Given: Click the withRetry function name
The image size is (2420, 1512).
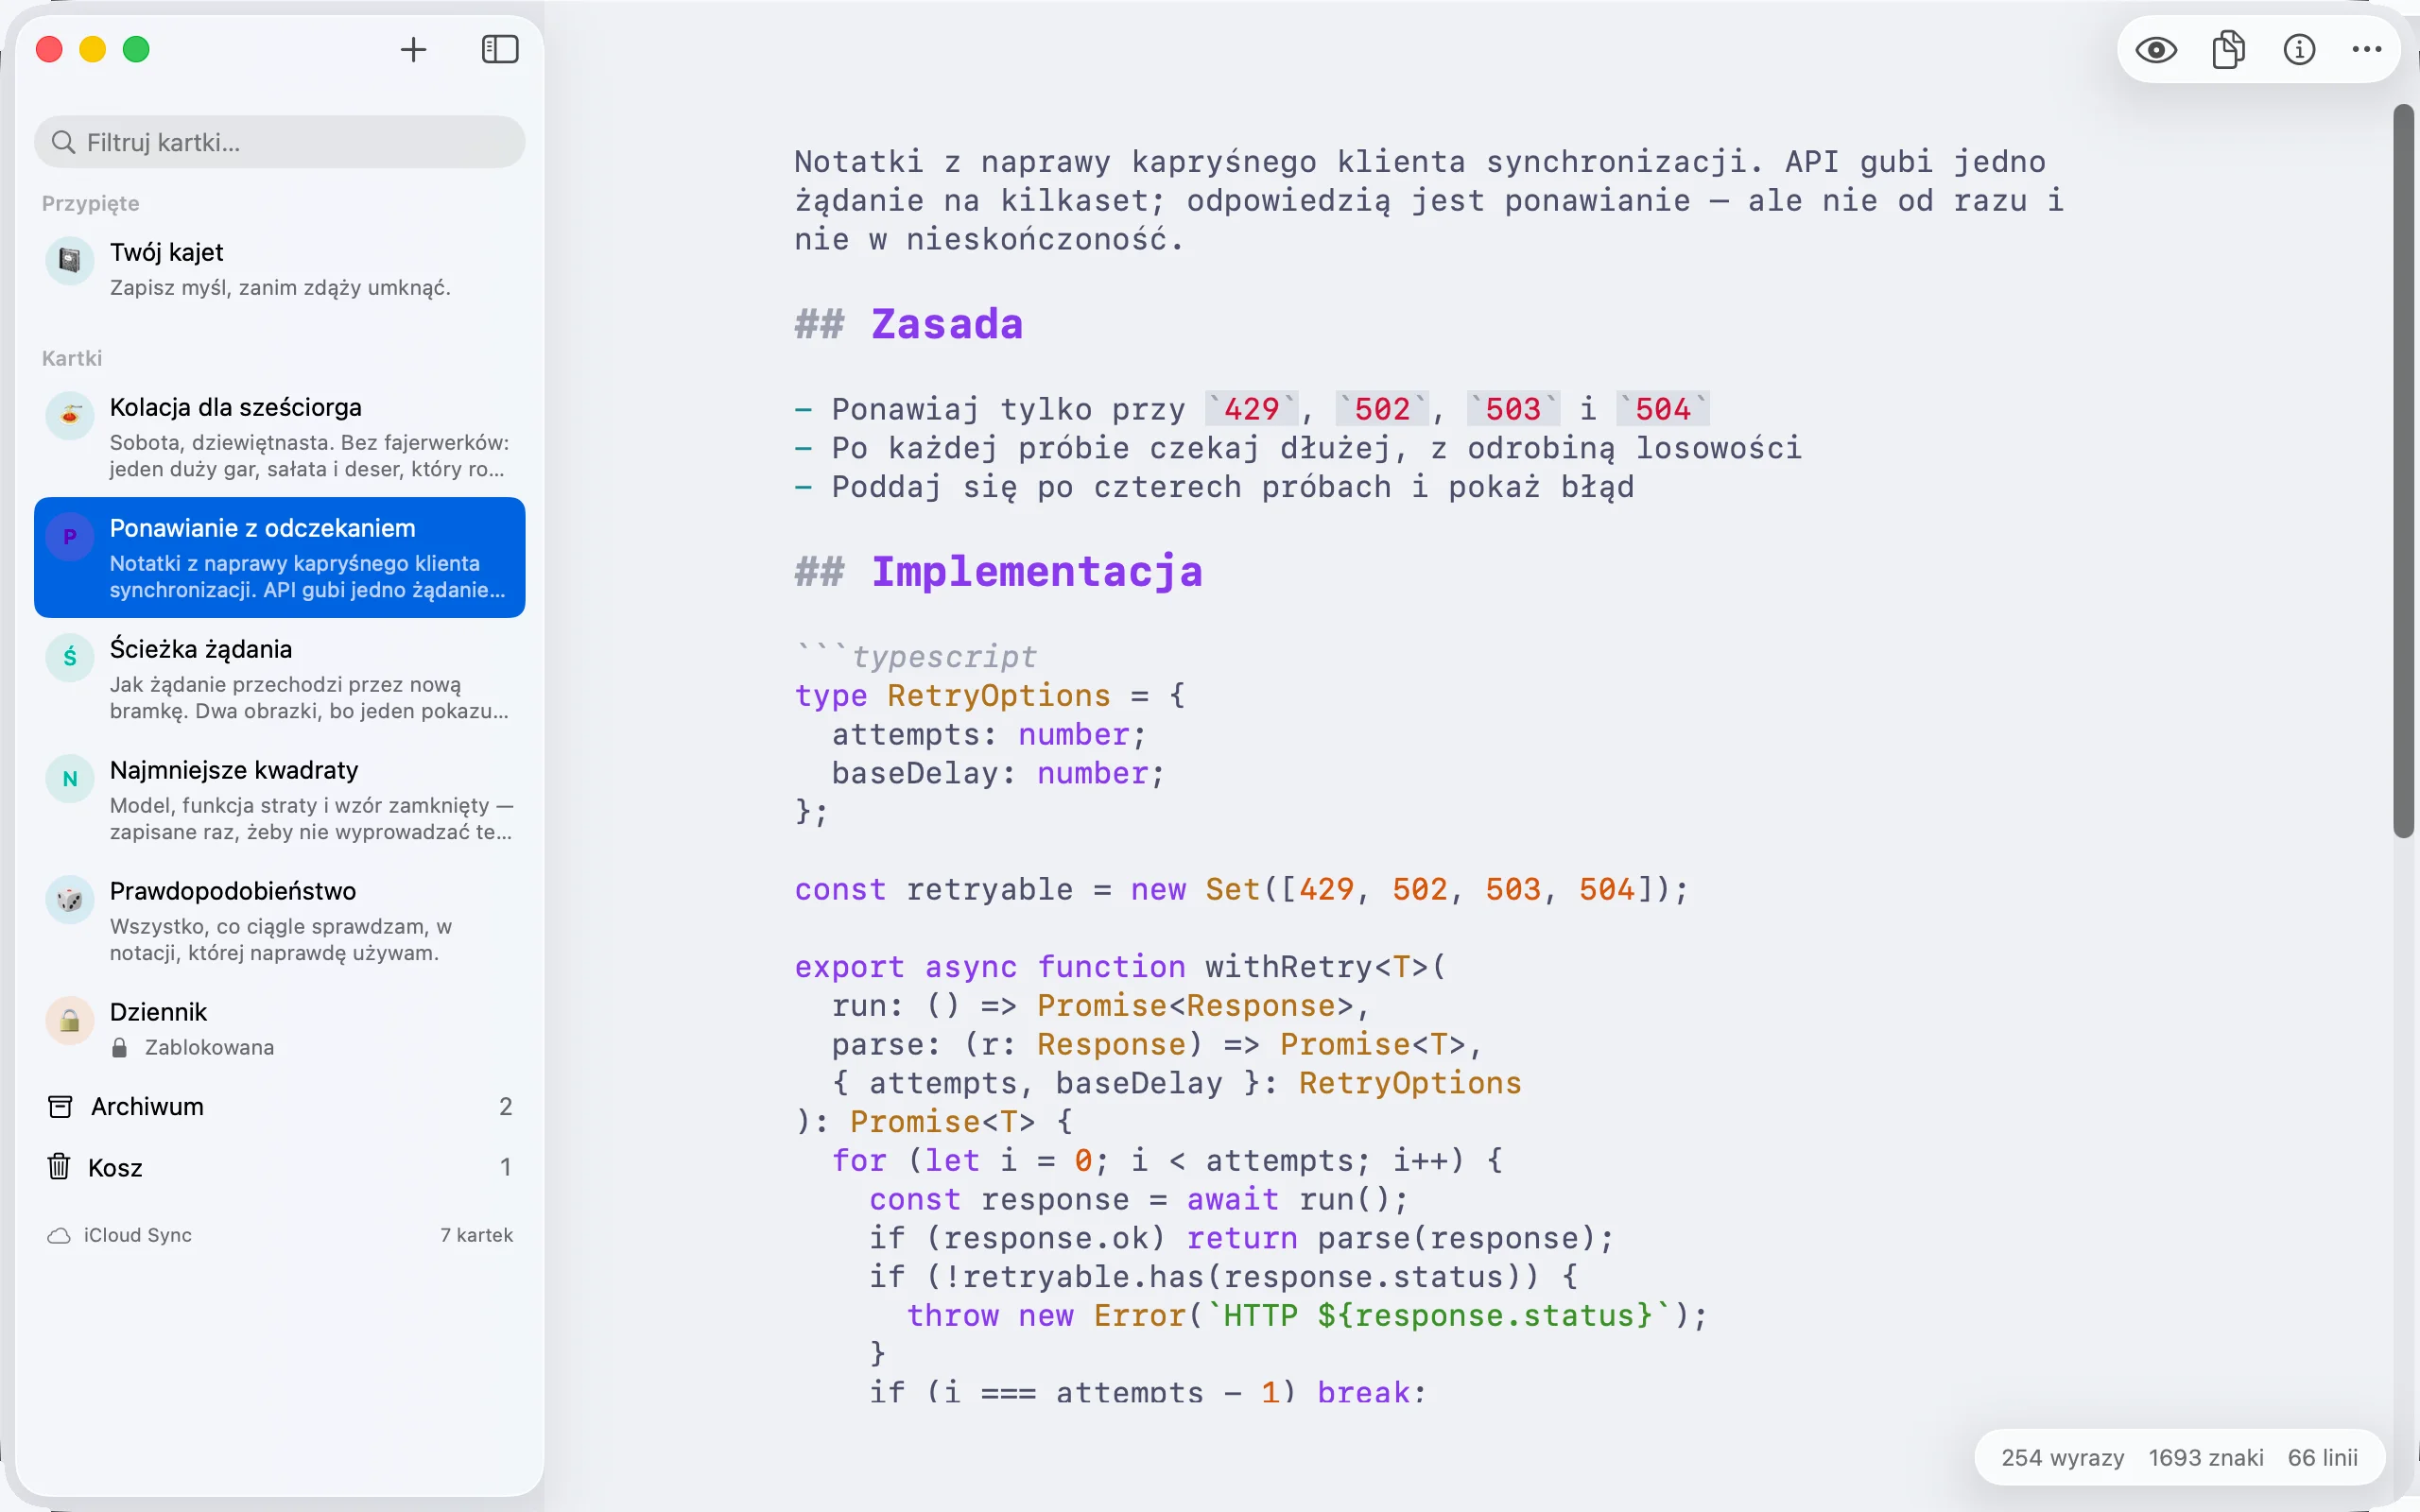Looking at the screenshot, I should point(1289,967).
